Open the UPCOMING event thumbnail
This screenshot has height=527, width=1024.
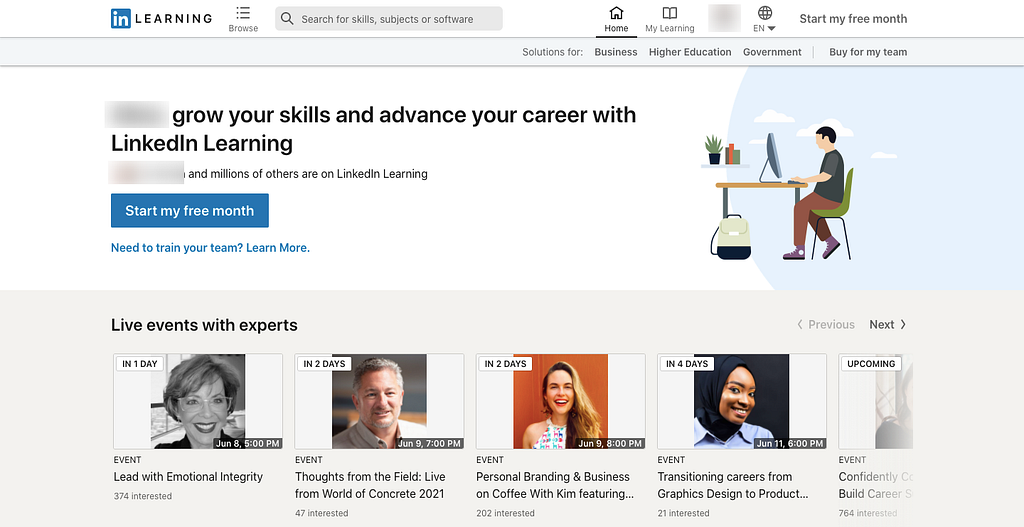coord(876,401)
